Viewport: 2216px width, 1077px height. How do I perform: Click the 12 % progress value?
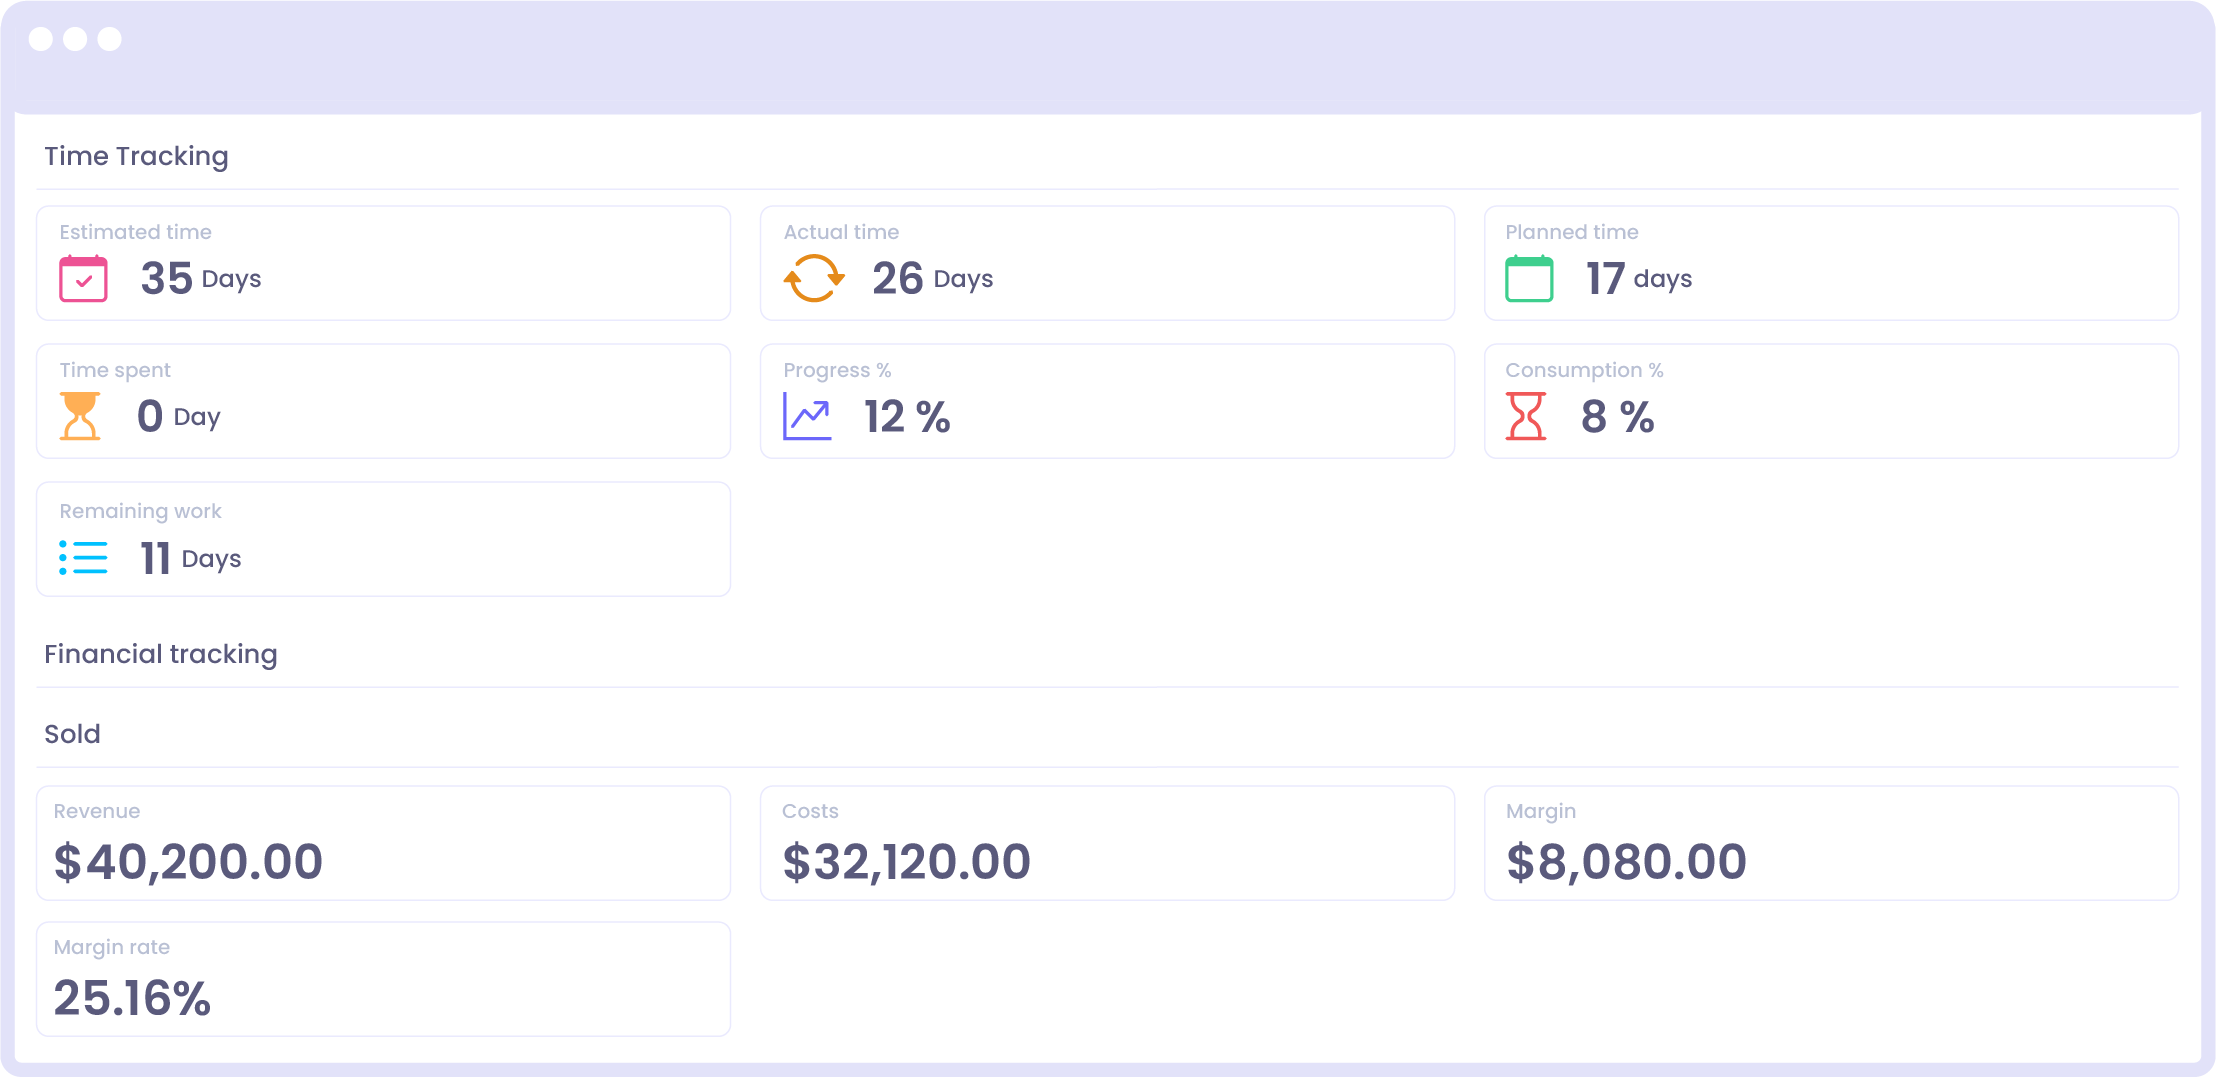907,416
